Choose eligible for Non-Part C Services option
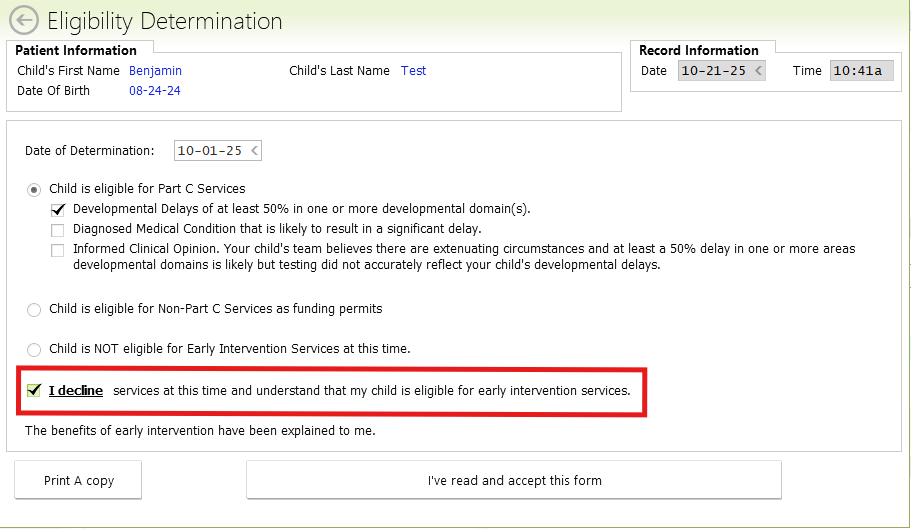Image resolution: width=911 pixels, height=529 pixels. tap(35, 310)
